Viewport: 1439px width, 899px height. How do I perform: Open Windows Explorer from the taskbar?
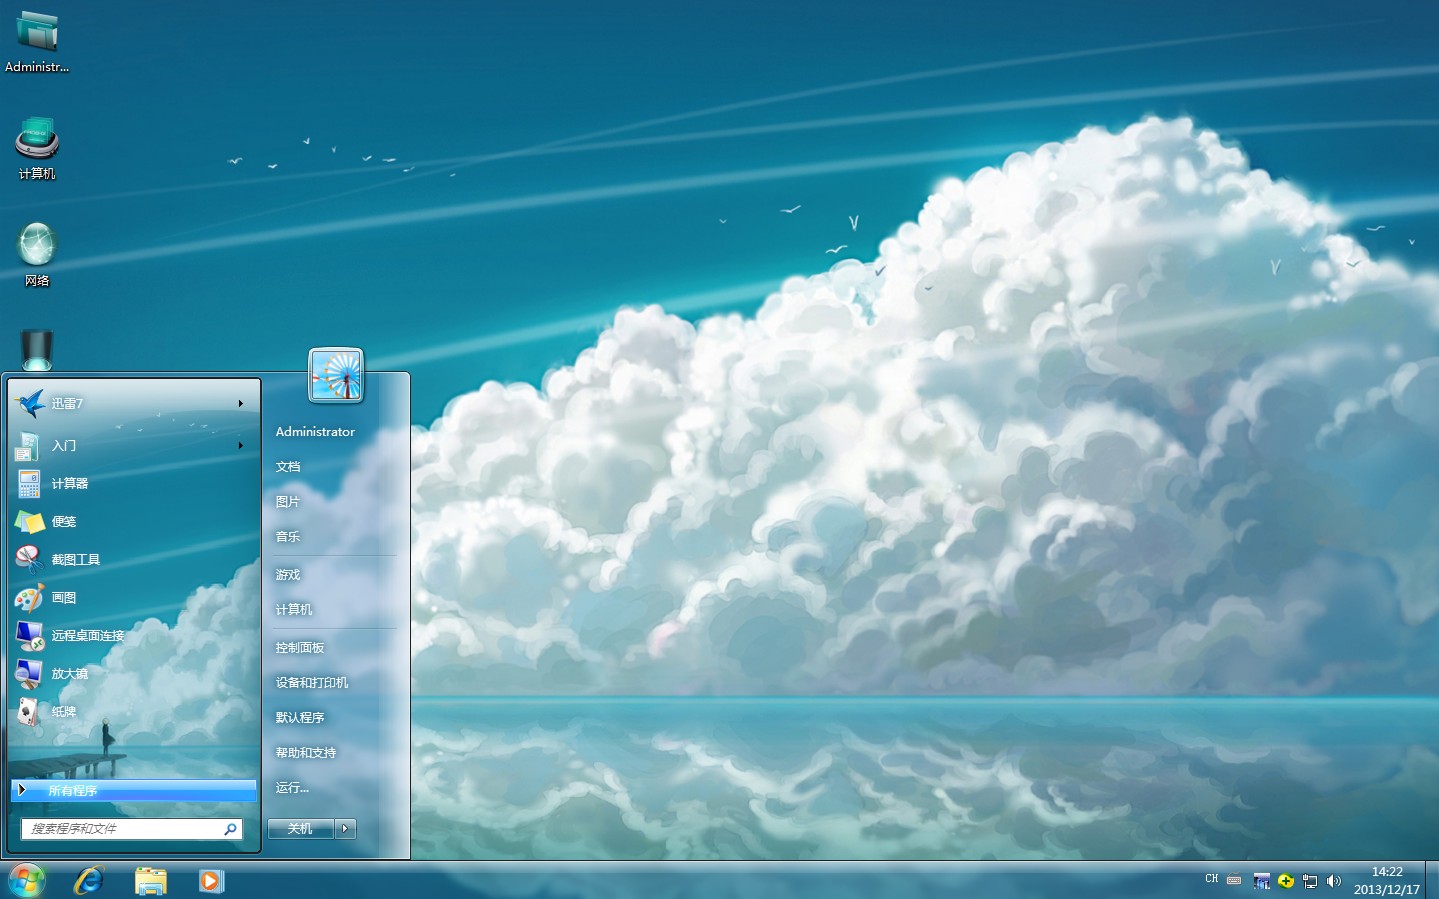(151, 880)
